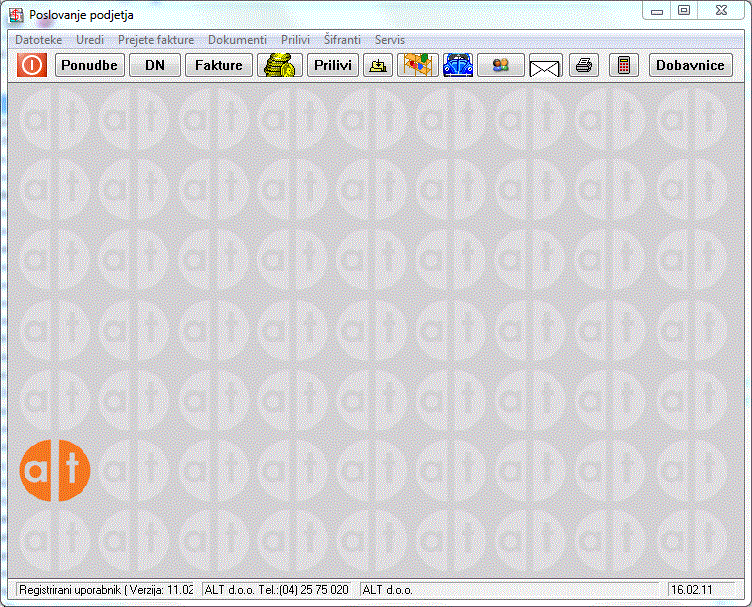Screen dimensions: 752x607
Task: Click the envelope mail icon
Action: pyautogui.click(x=544, y=66)
